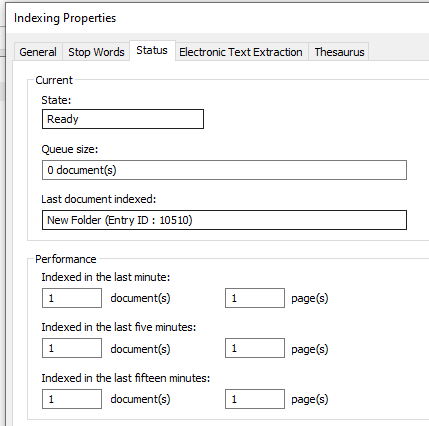Open the Electronic Text Extraction tab
The height and width of the screenshot is (426, 429).
tap(241, 52)
